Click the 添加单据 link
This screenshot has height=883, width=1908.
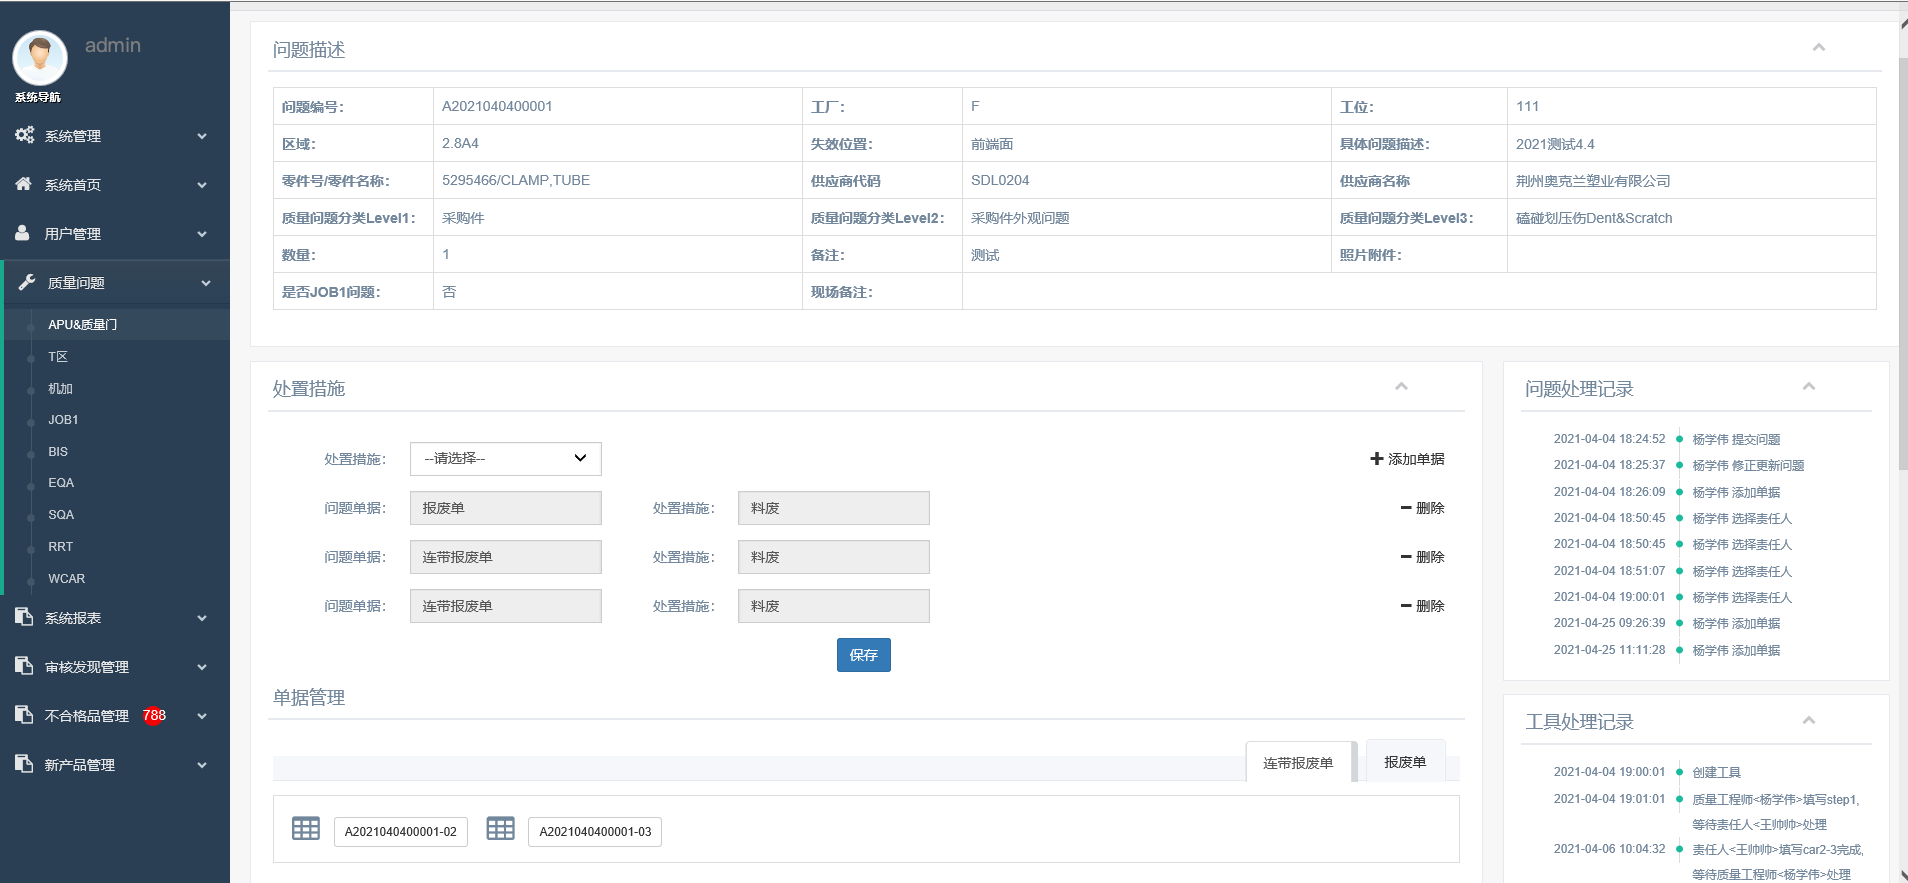(1407, 459)
